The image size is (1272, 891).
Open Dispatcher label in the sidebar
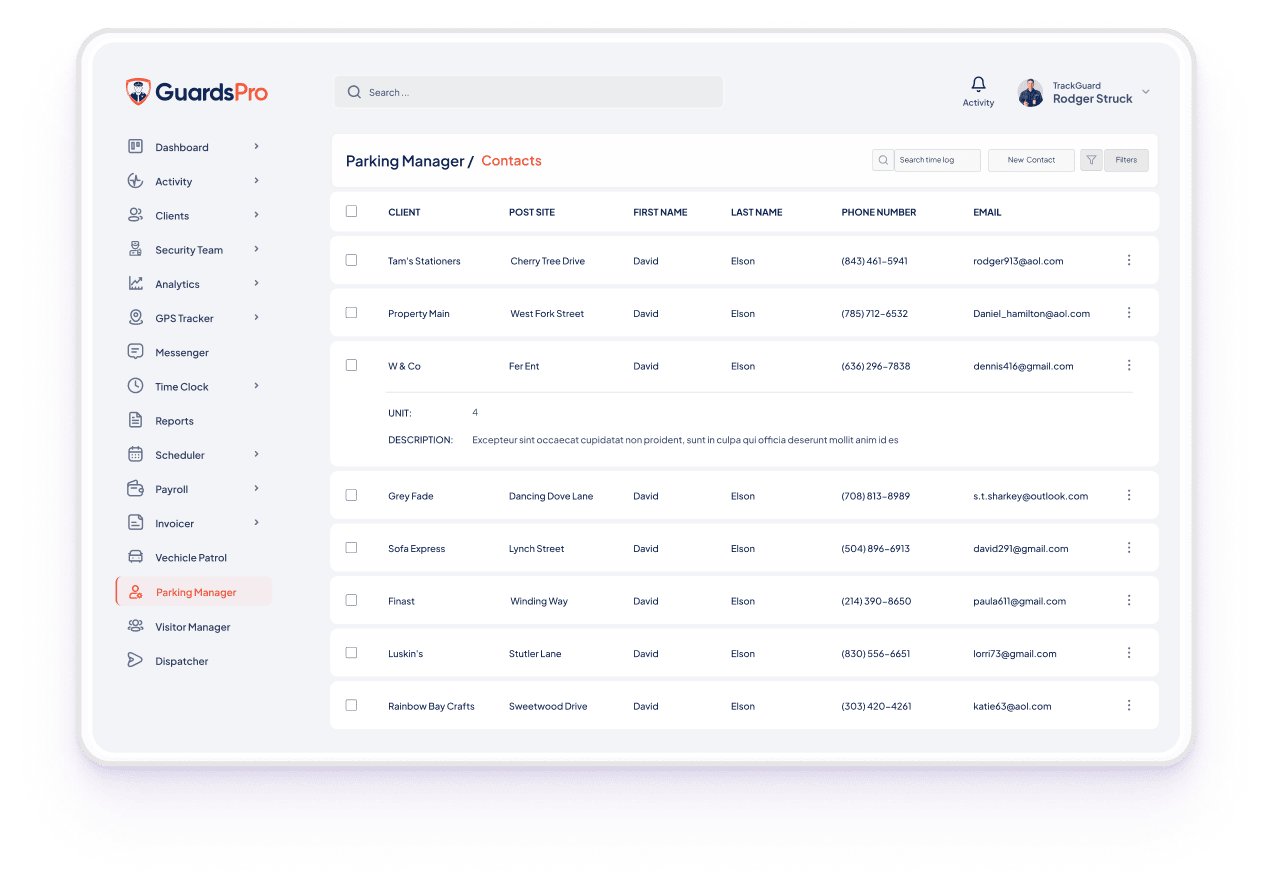[x=182, y=661]
